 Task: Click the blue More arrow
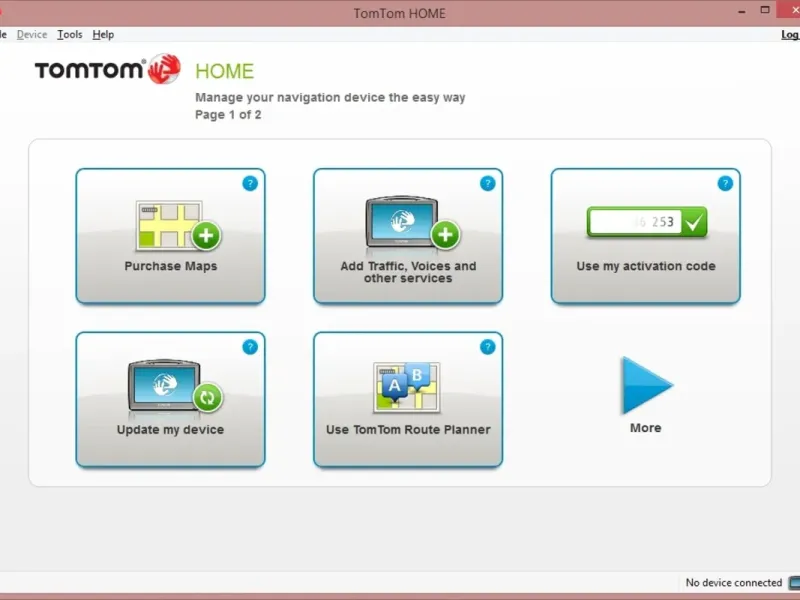[x=646, y=385]
